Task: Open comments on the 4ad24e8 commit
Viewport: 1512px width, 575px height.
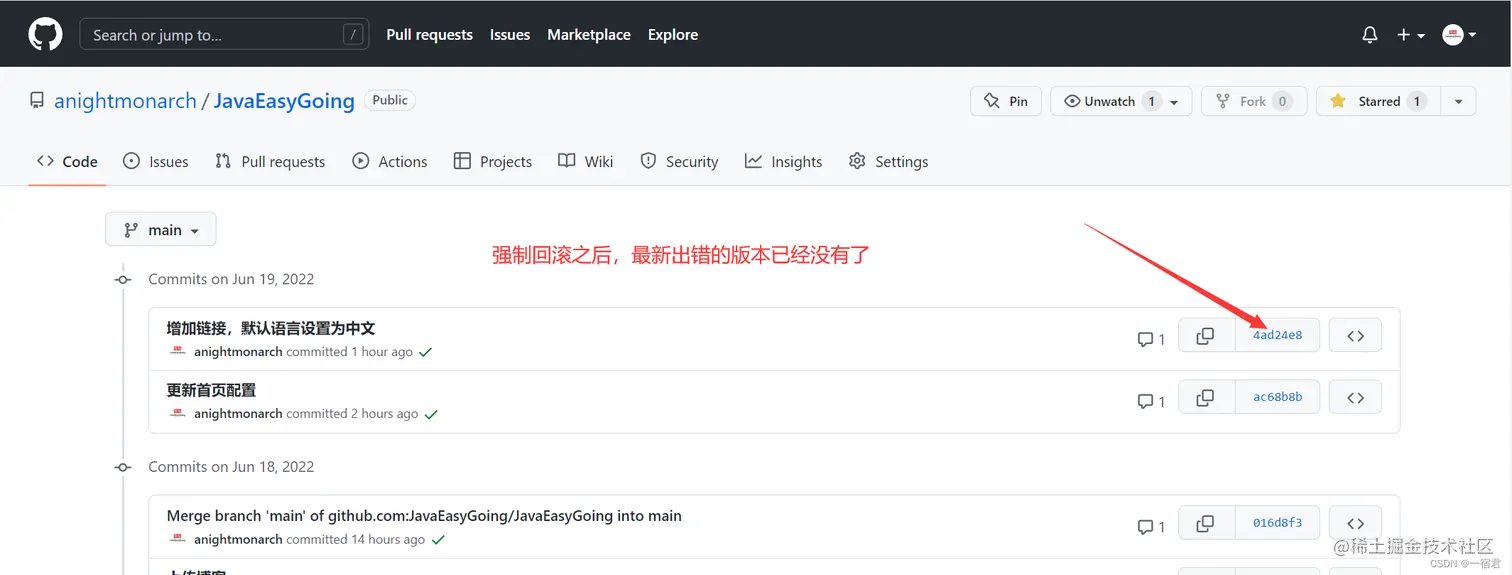Action: pyautogui.click(x=1151, y=339)
